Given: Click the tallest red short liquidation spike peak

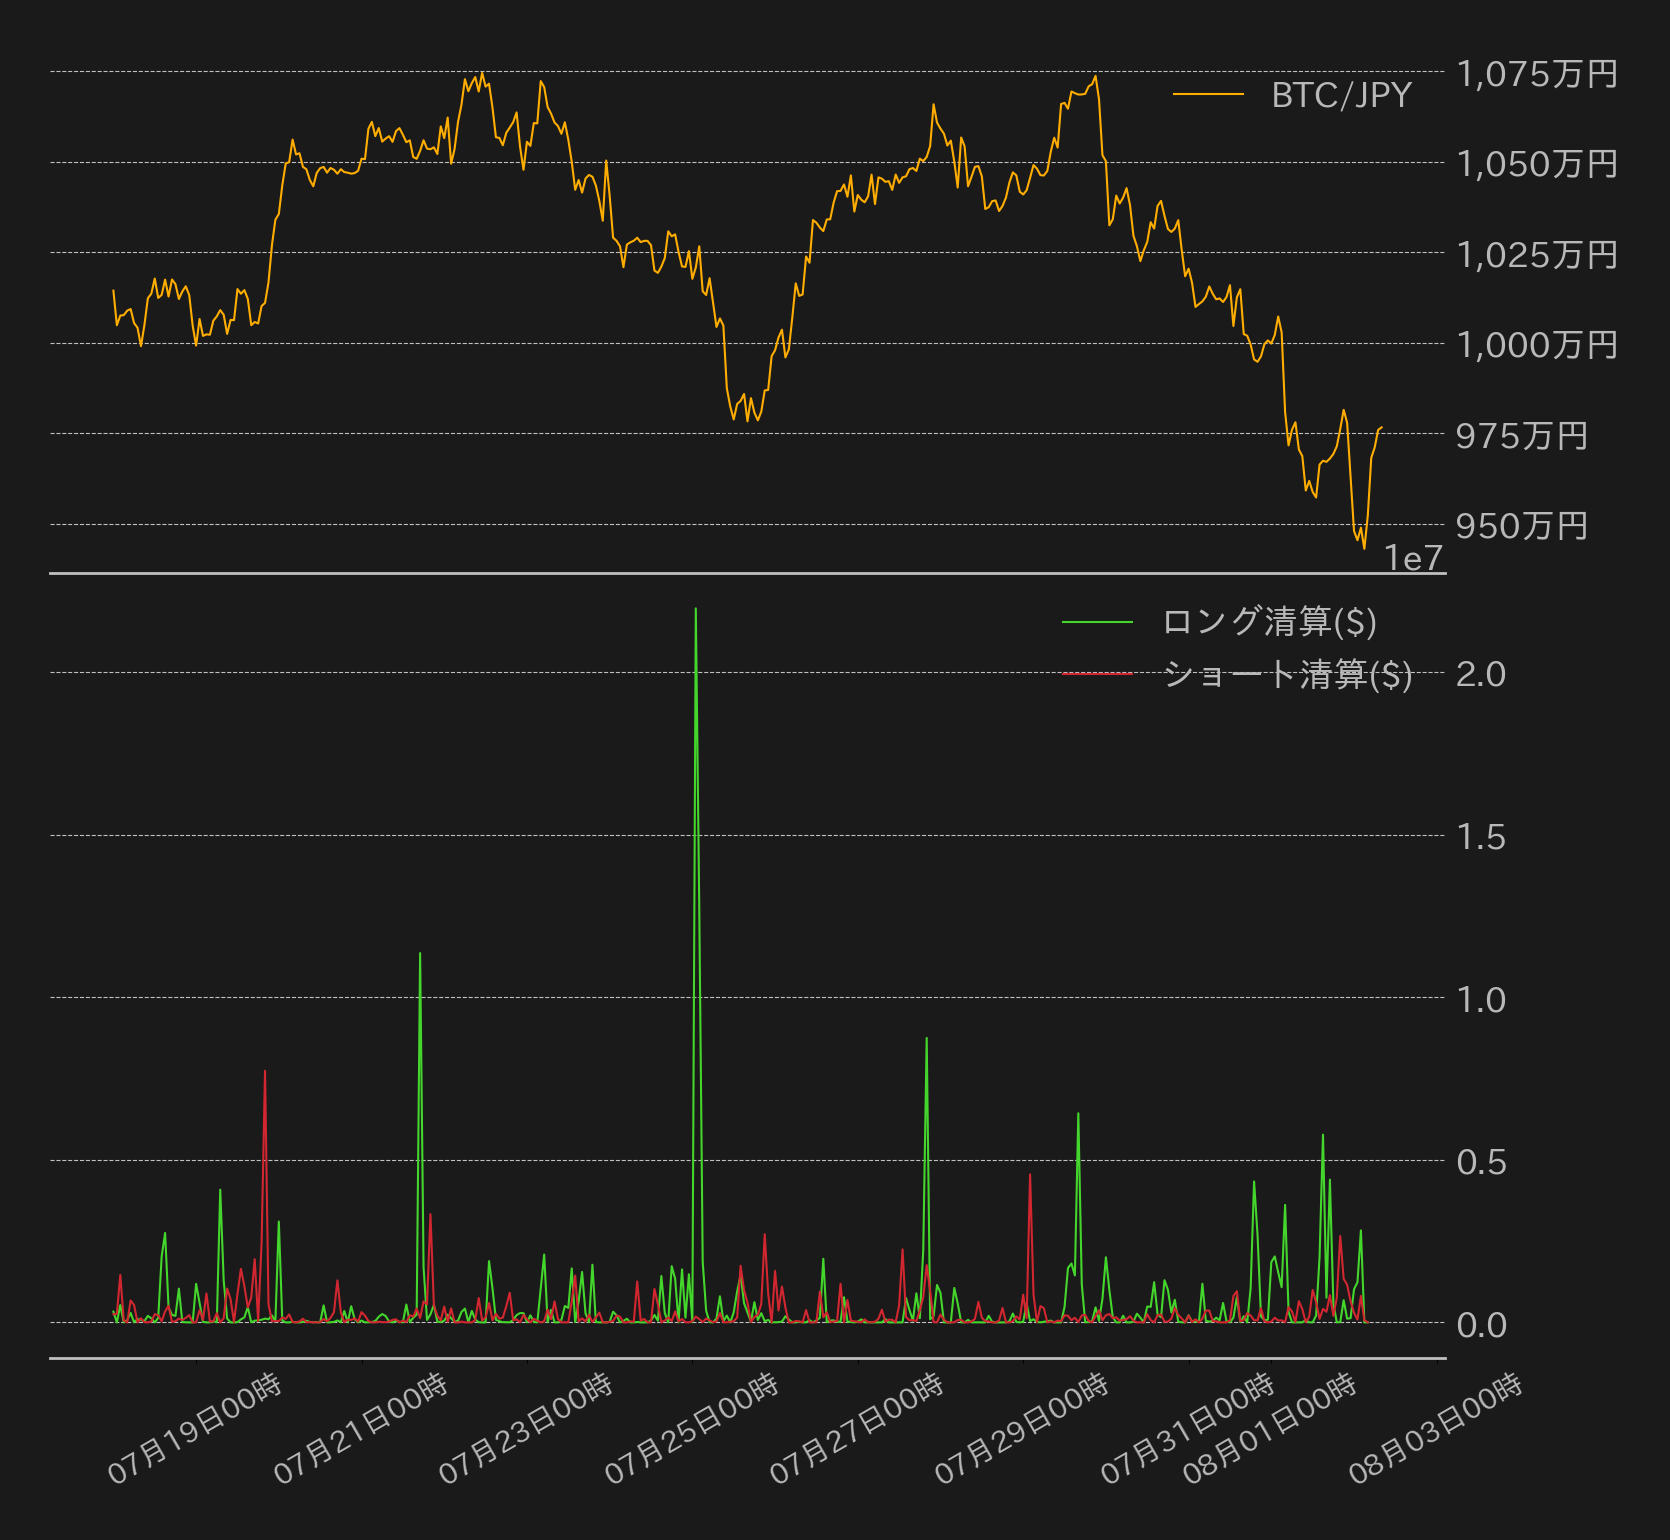Looking at the screenshot, I should pos(265,1072).
